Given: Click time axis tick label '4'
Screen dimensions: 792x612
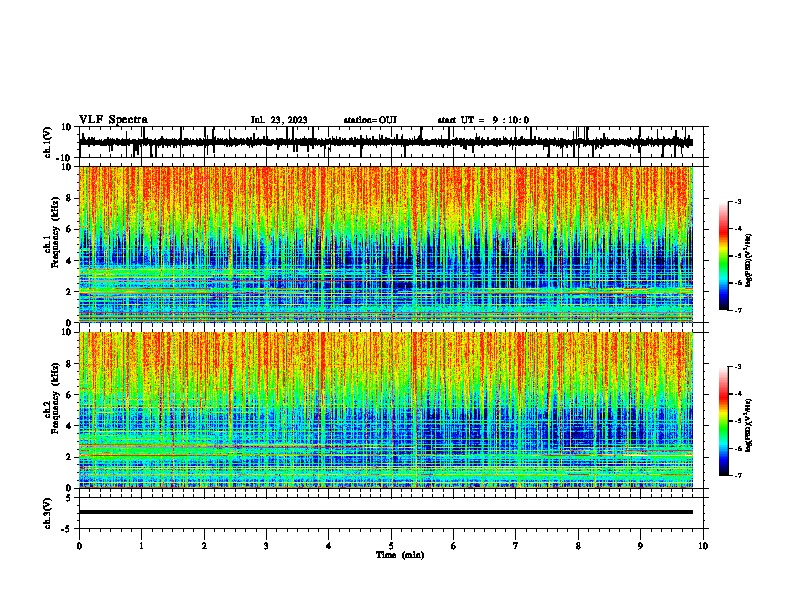Looking at the screenshot, I should [x=329, y=546].
